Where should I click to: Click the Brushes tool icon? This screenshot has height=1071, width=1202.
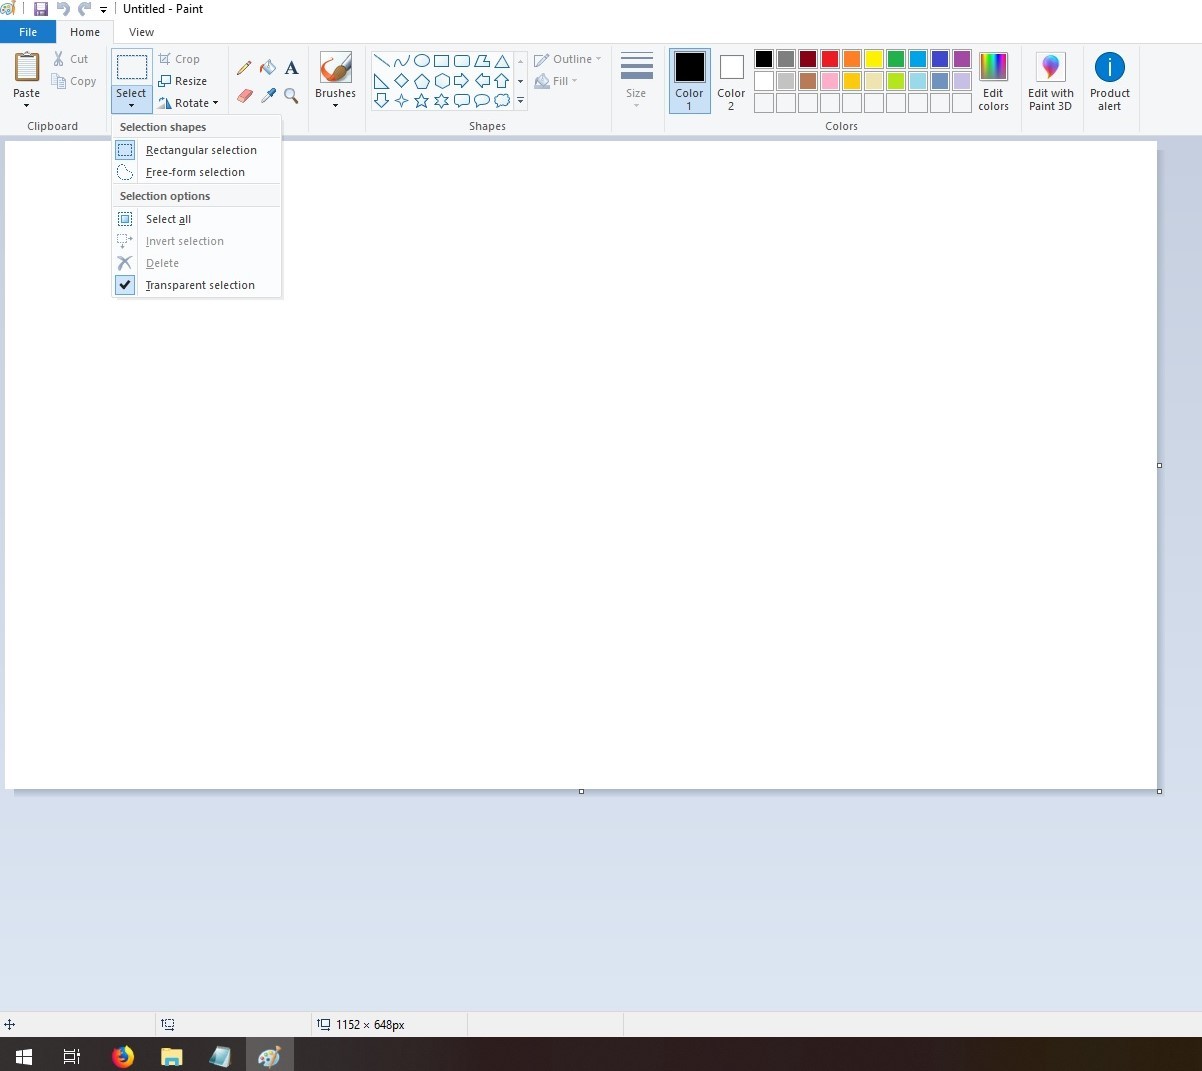coord(335,68)
